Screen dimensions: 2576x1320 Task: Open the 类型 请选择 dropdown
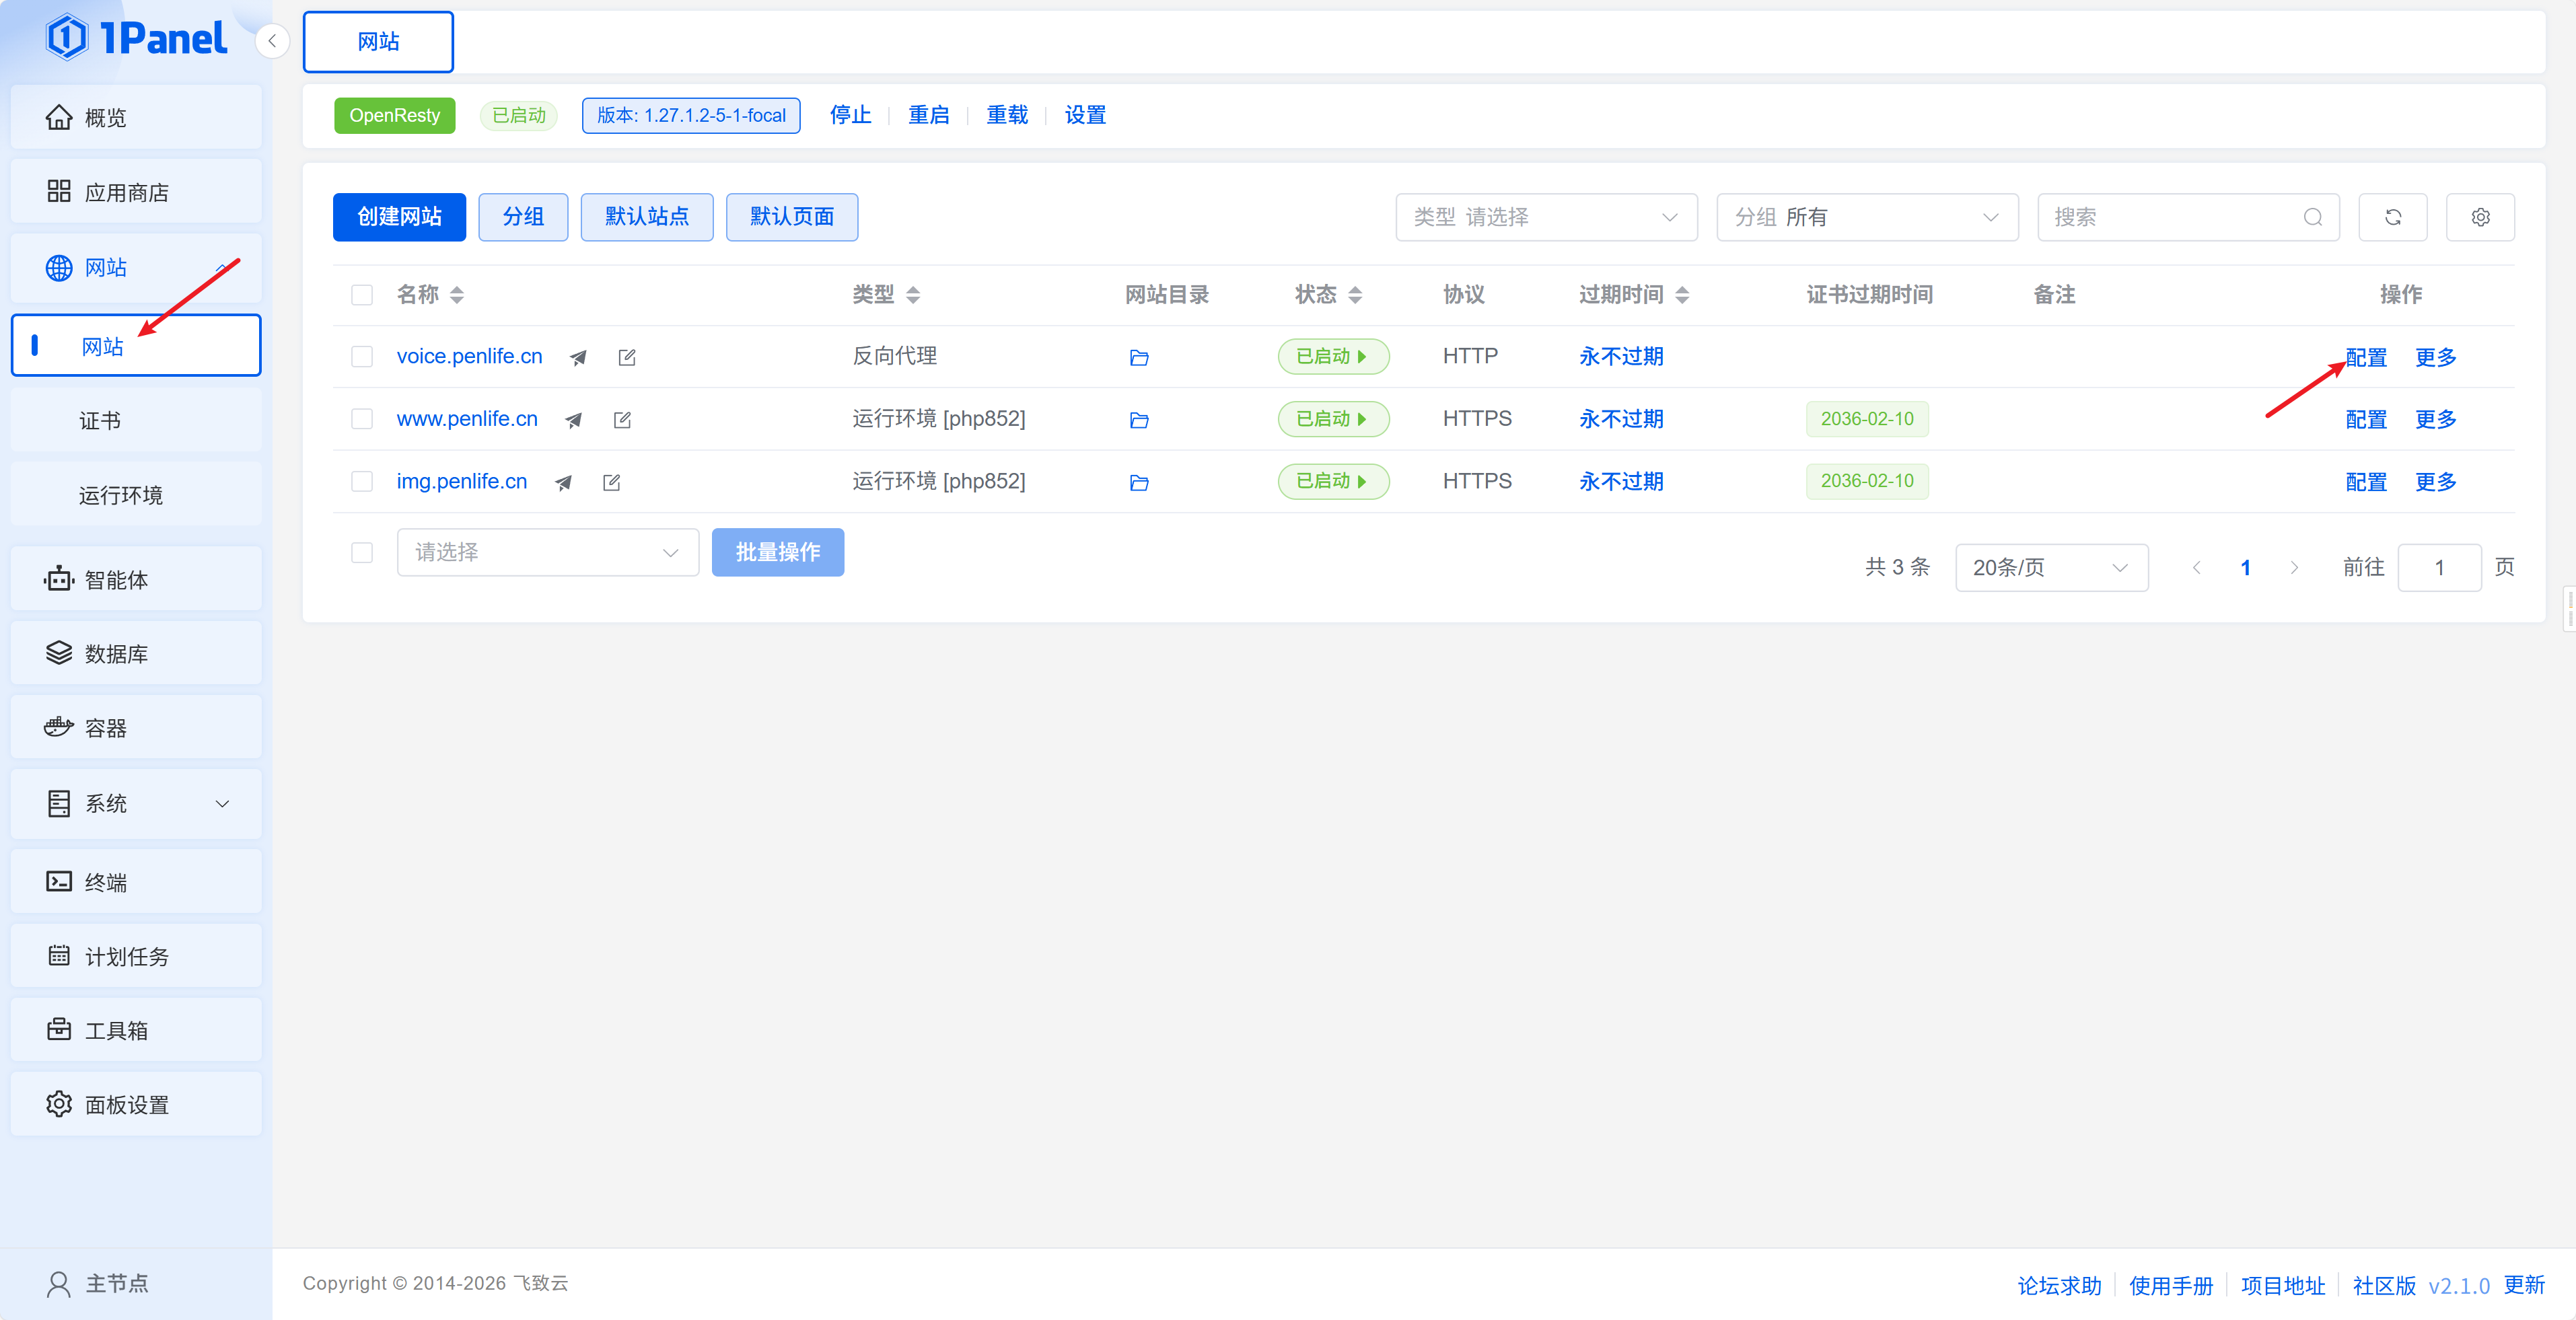(x=1545, y=217)
